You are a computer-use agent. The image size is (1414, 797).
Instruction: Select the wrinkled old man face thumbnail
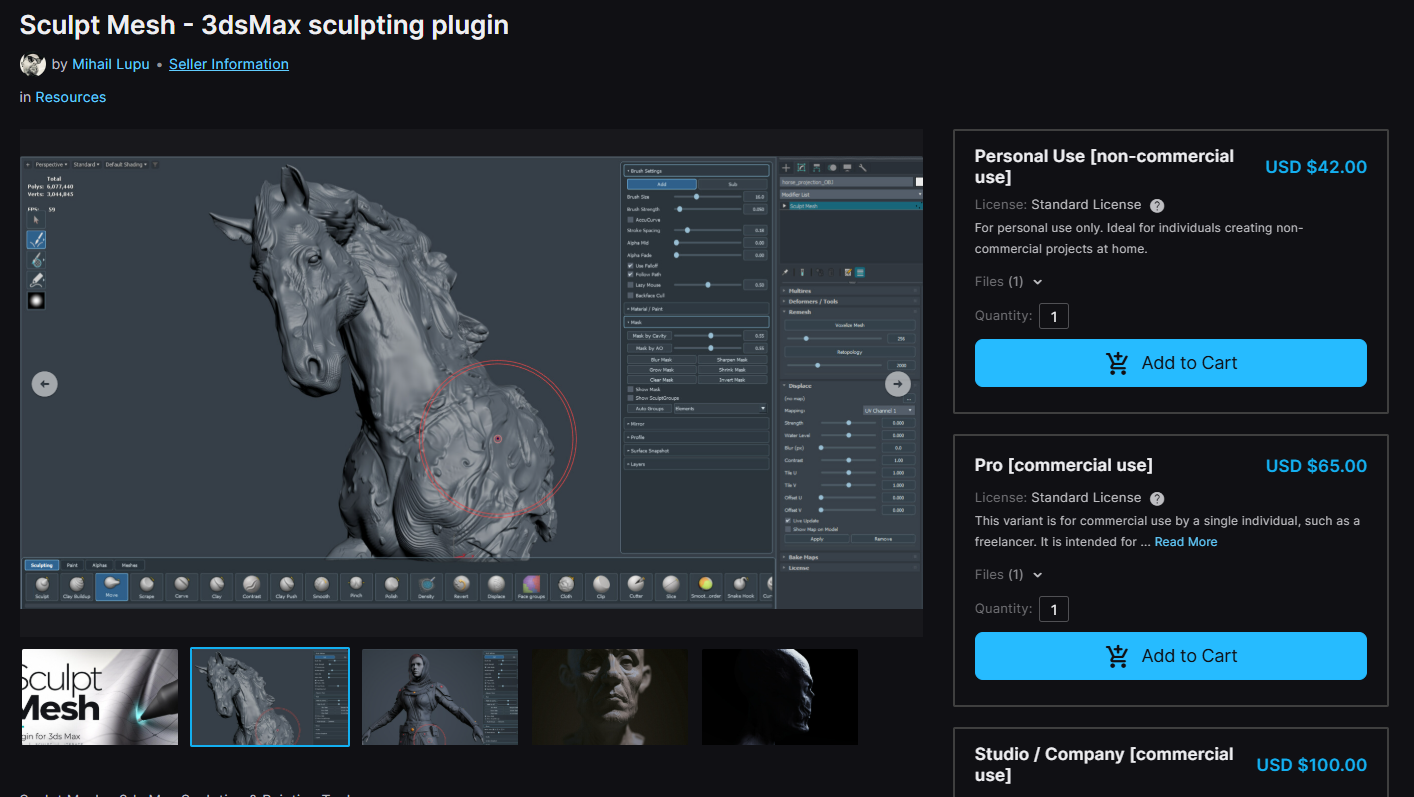pos(610,697)
